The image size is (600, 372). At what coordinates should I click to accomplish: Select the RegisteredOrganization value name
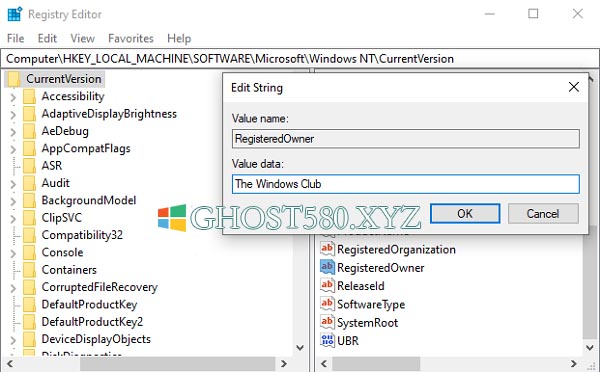(x=396, y=250)
